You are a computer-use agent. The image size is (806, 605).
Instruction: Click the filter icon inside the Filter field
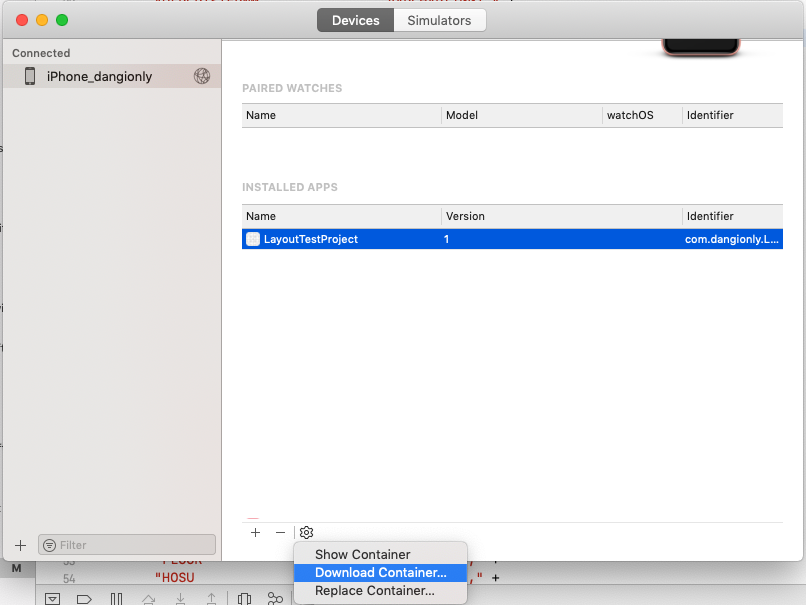pos(49,545)
